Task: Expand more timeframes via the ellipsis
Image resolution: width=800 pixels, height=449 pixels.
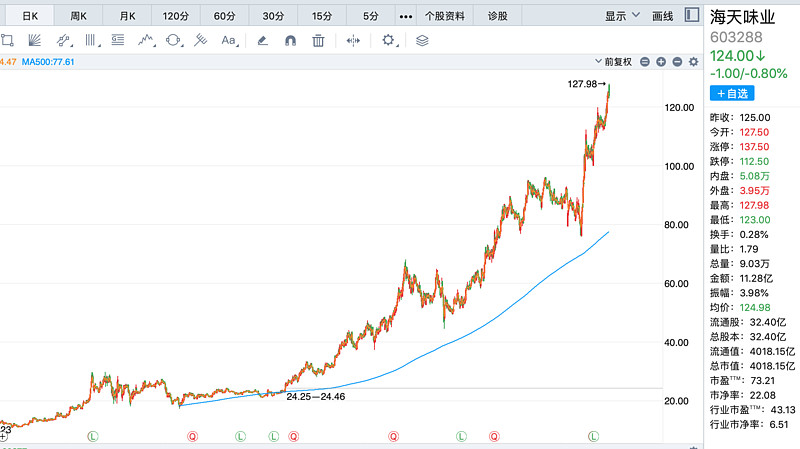Action: pos(405,16)
